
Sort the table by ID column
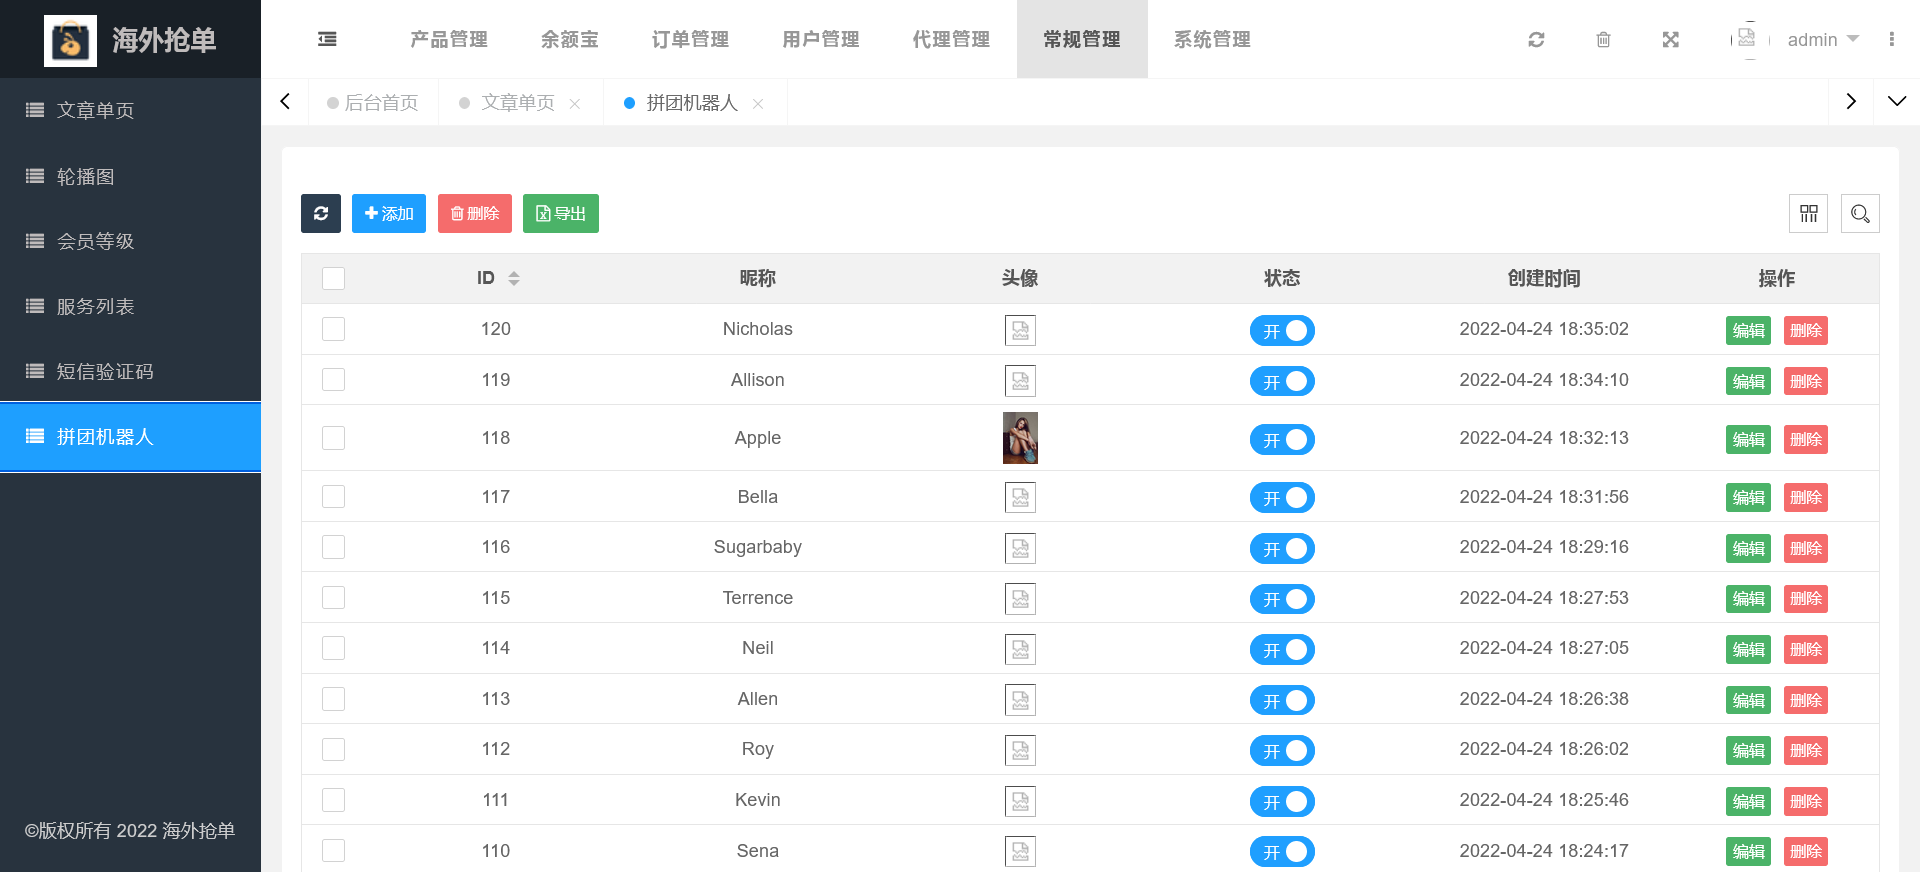[513, 278]
